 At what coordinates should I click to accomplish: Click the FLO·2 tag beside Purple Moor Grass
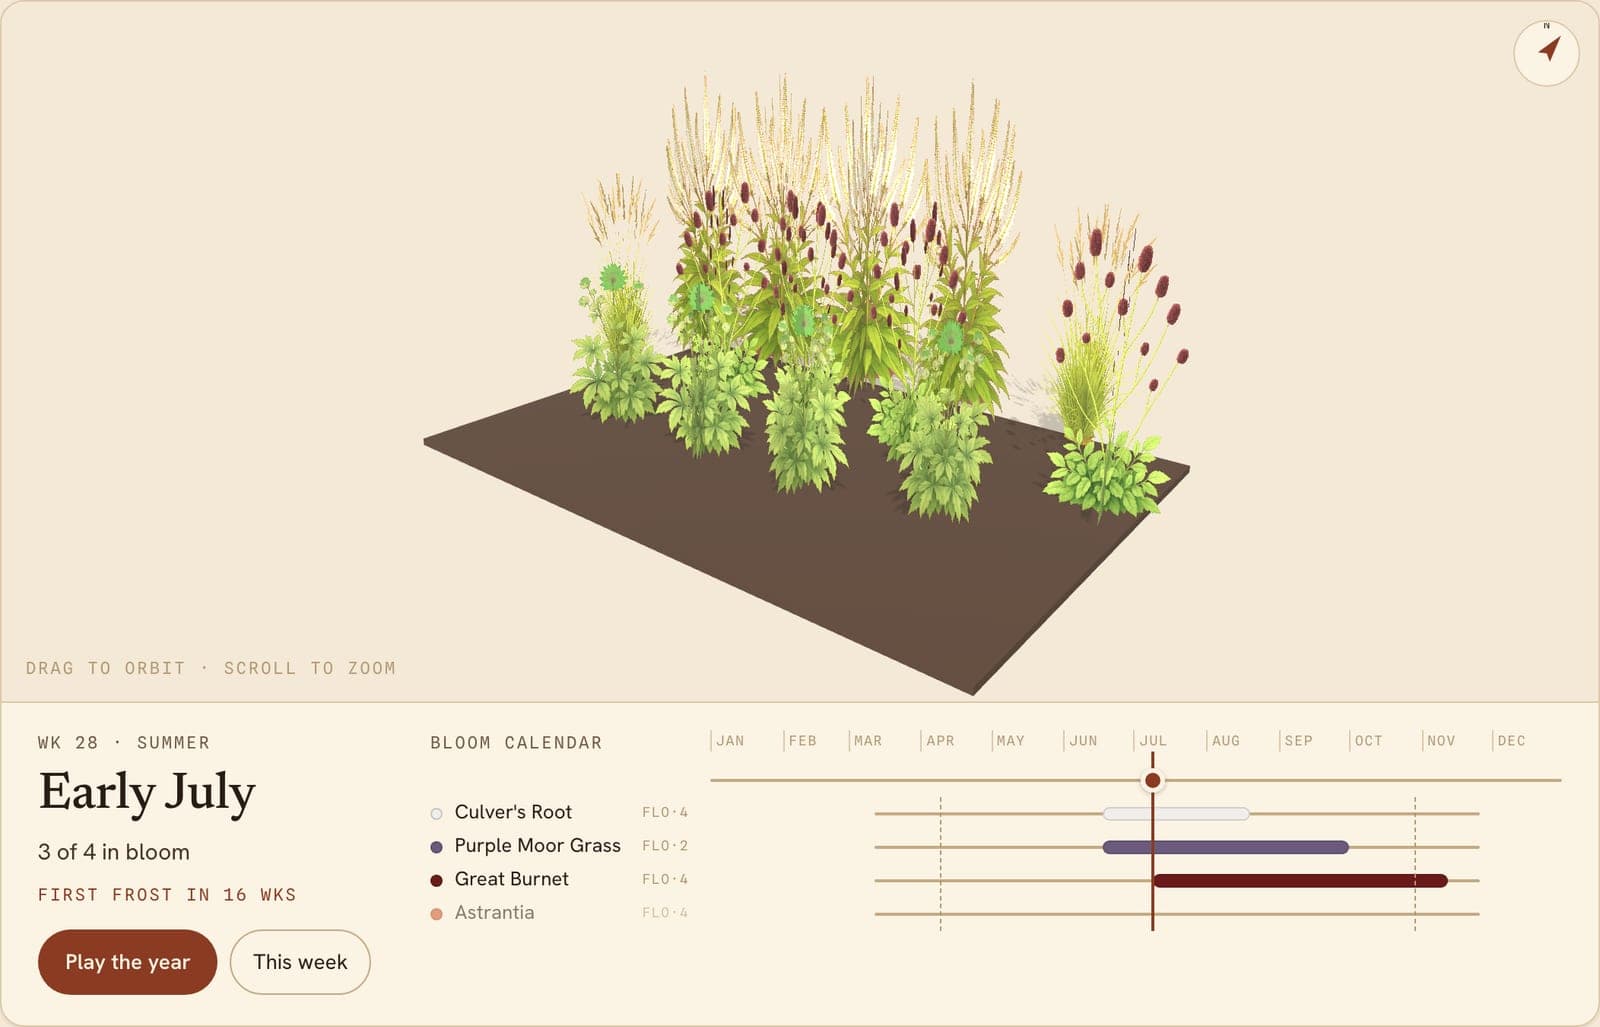click(665, 846)
